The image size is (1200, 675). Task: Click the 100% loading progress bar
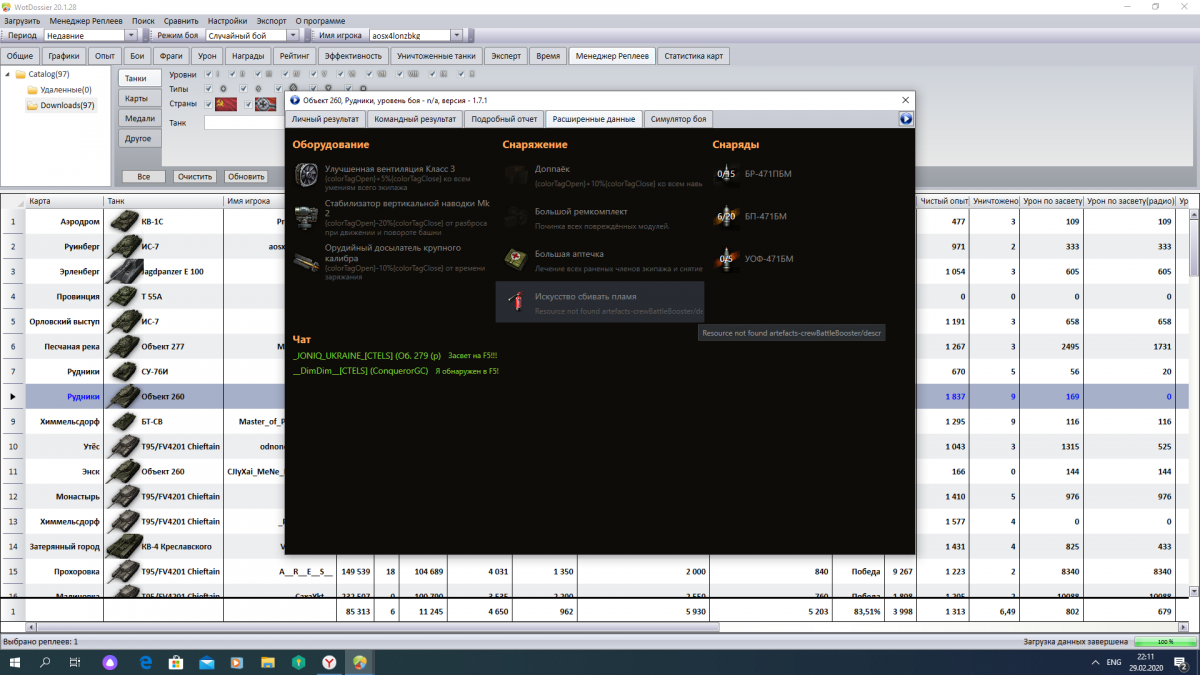[1163, 641]
